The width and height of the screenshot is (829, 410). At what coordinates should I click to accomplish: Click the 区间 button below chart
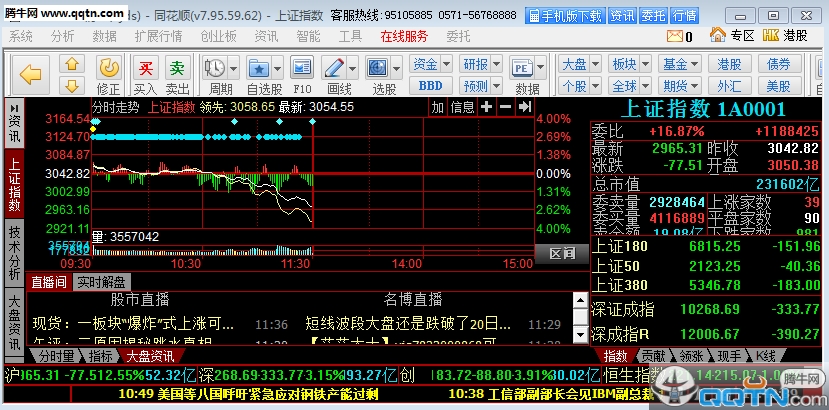[x=561, y=254]
